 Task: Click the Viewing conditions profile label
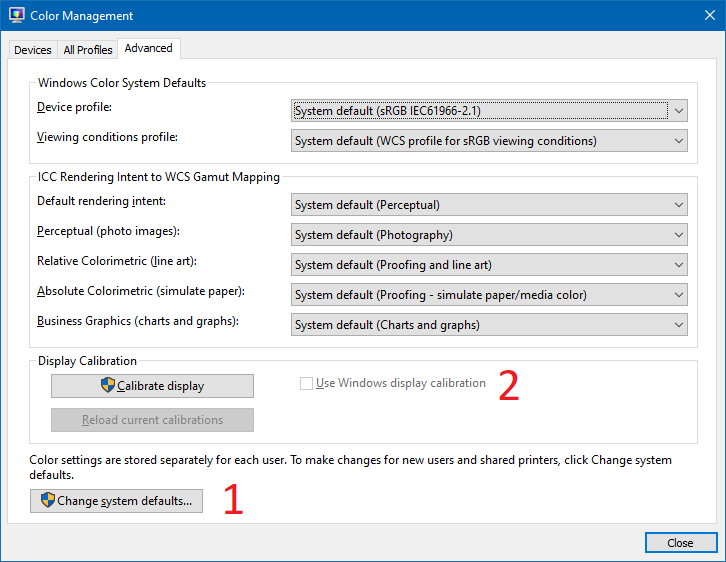[x=107, y=137]
